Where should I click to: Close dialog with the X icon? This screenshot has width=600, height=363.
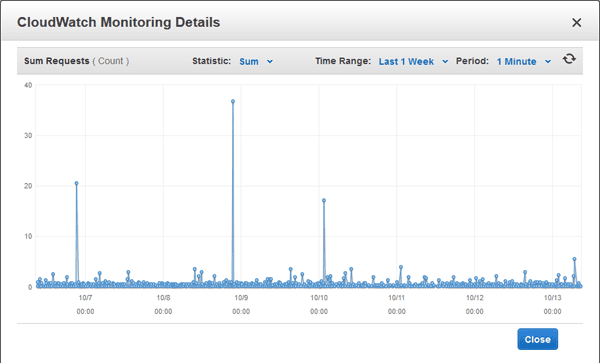(576, 23)
